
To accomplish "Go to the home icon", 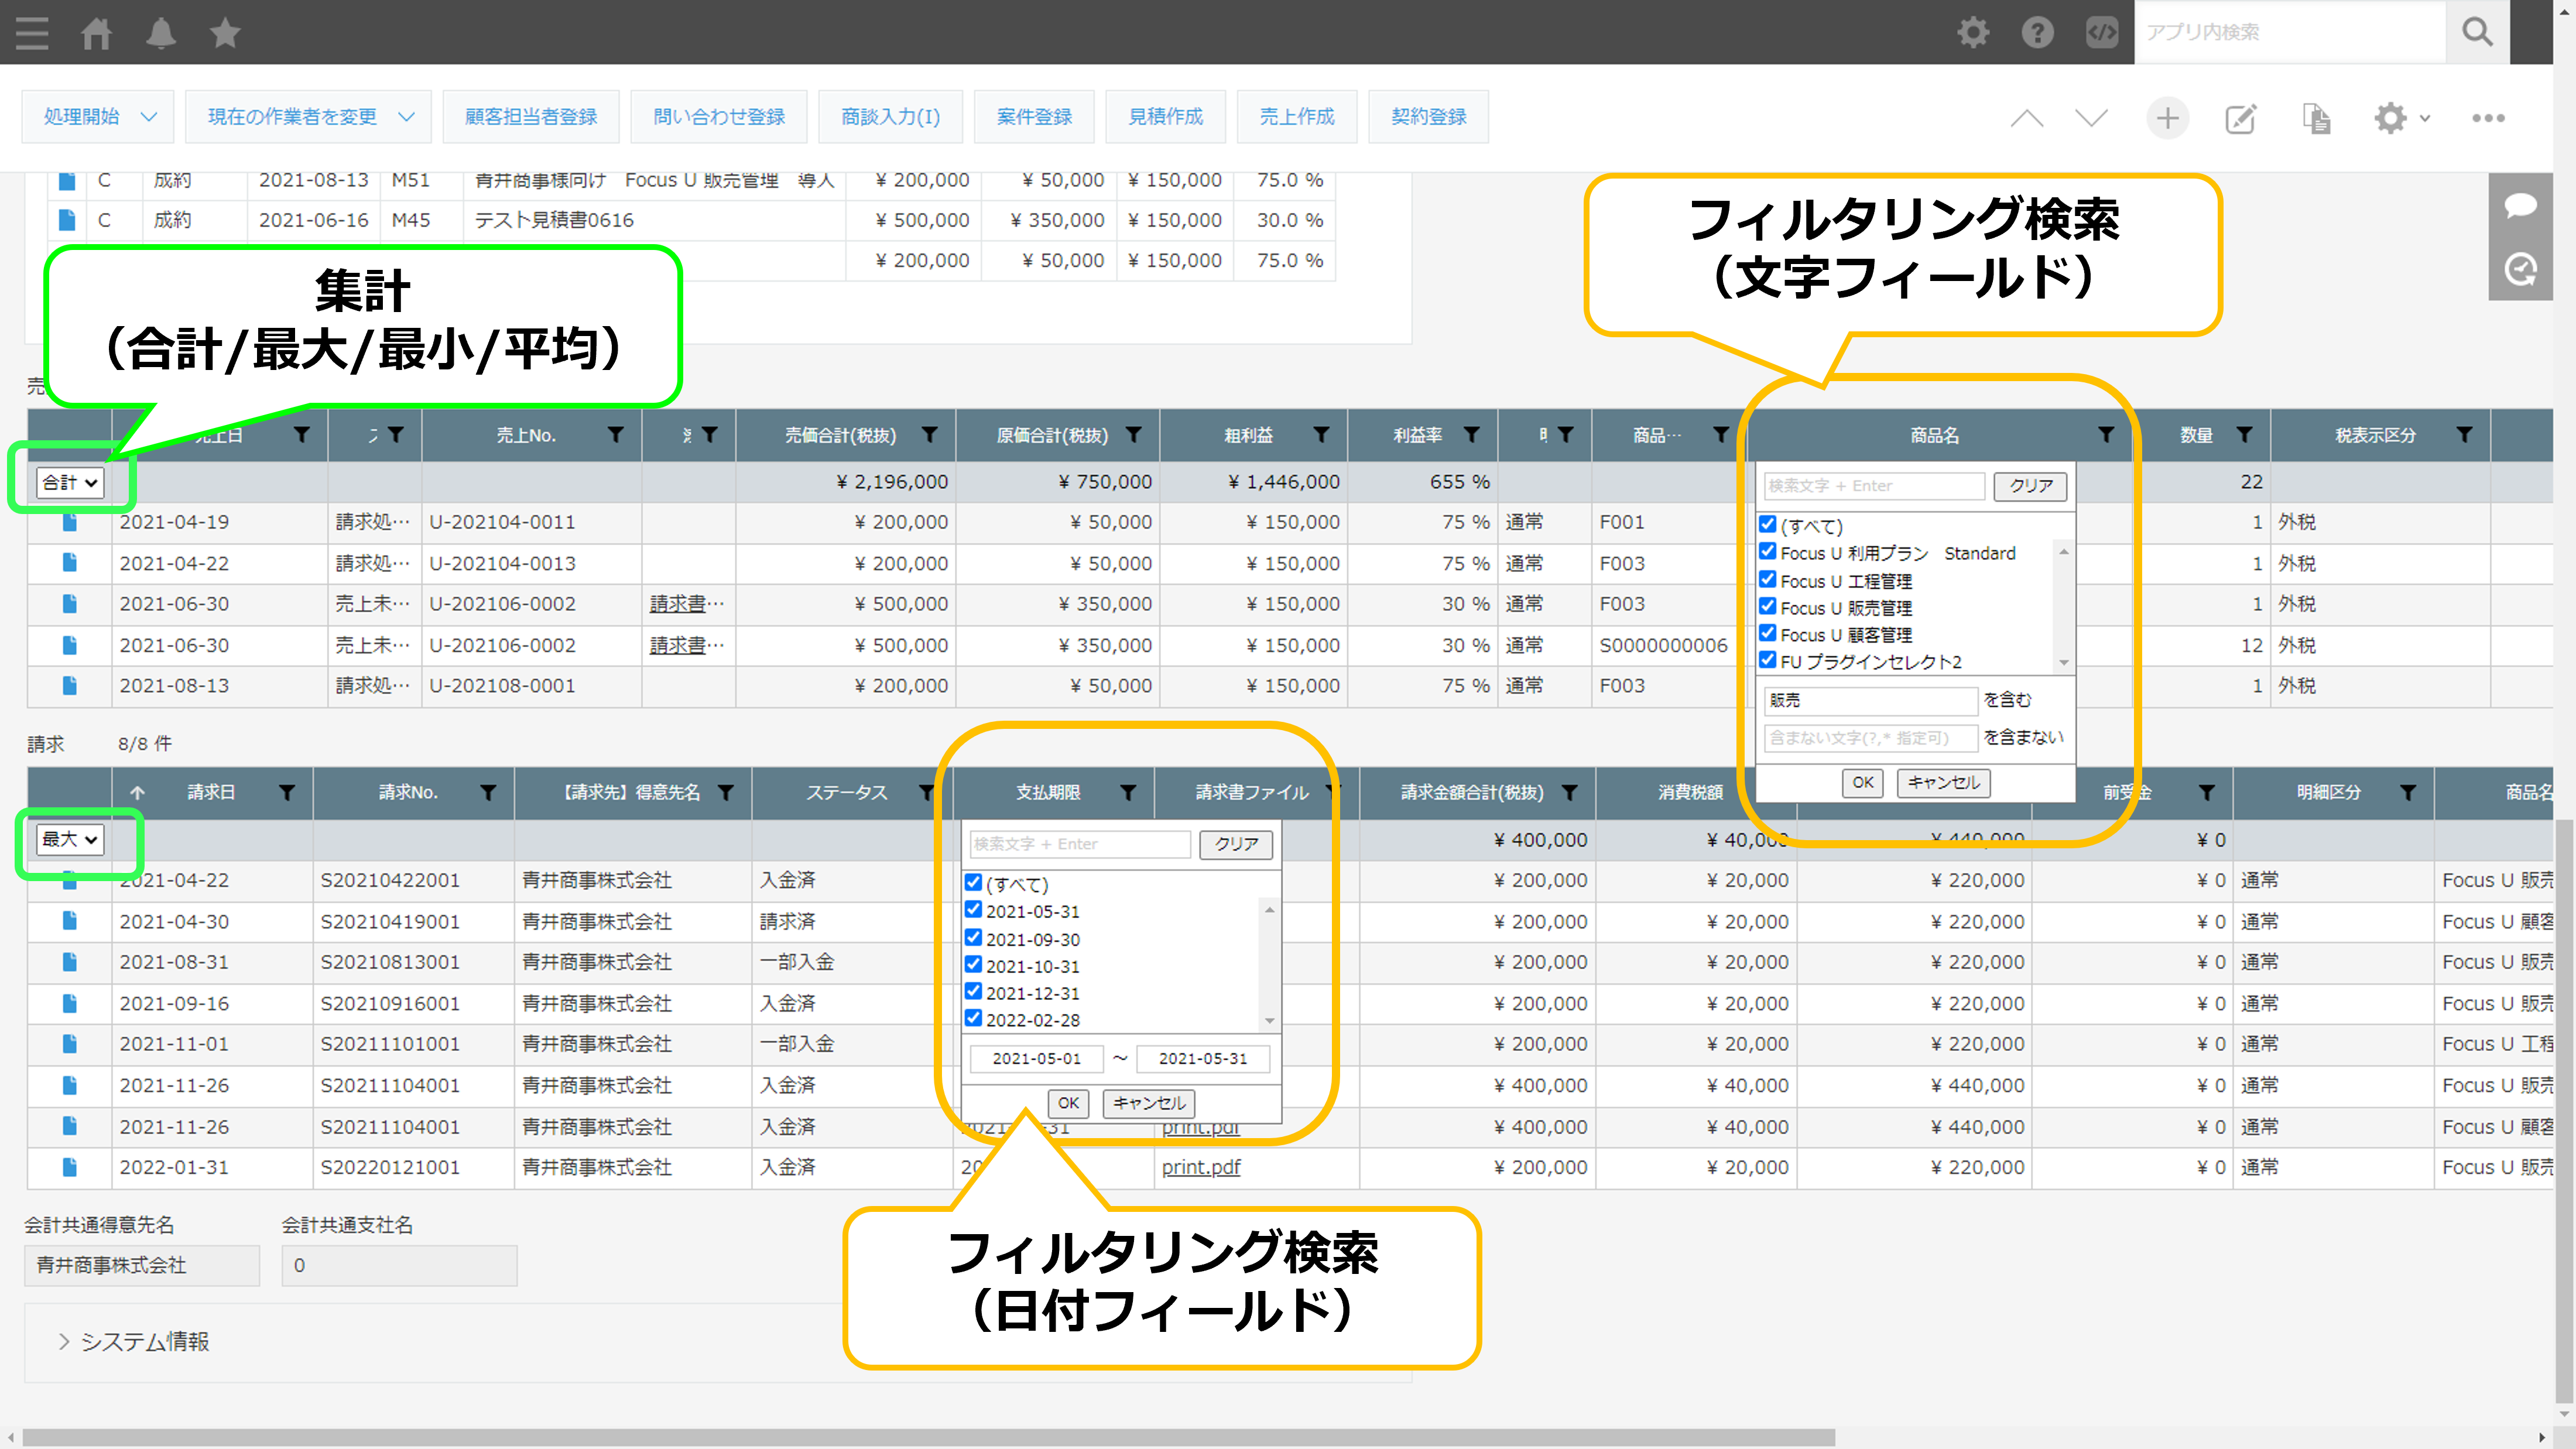I will point(97,33).
